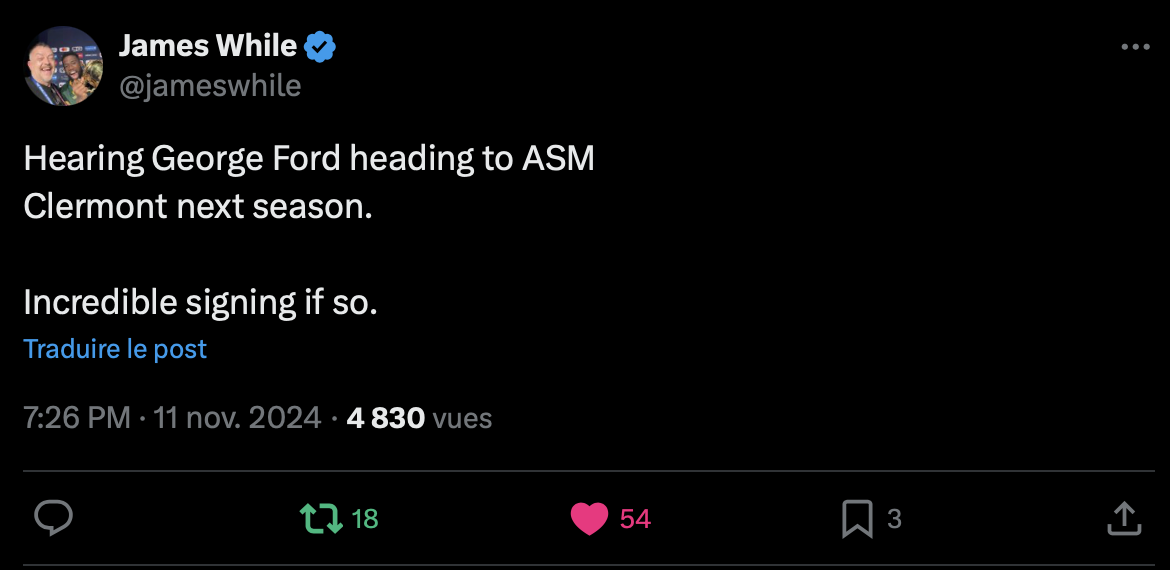Unlike the post via the pink heart
The image size is (1170, 570).
[590, 518]
